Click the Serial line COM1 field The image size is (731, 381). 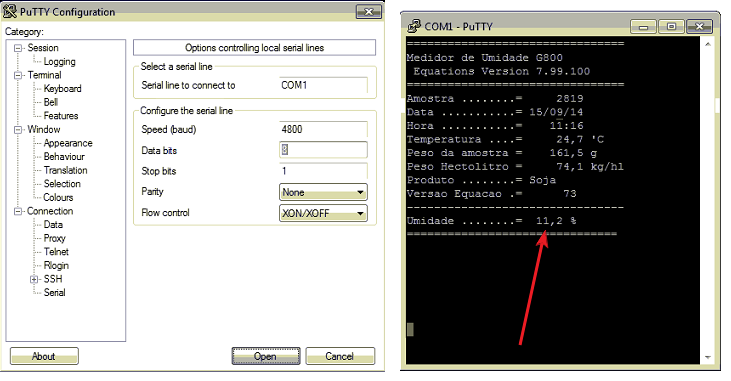[x=323, y=85]
